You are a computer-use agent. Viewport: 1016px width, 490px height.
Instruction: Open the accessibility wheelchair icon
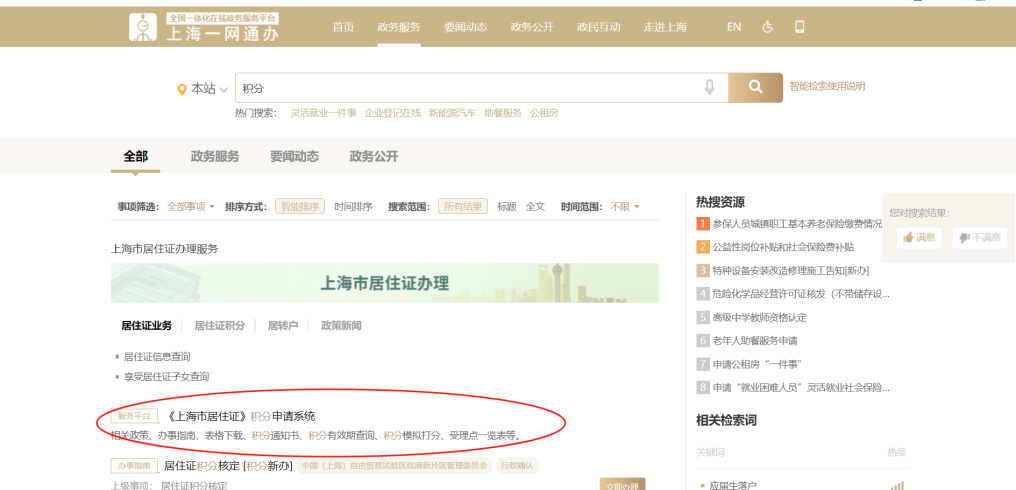point(768,27)
